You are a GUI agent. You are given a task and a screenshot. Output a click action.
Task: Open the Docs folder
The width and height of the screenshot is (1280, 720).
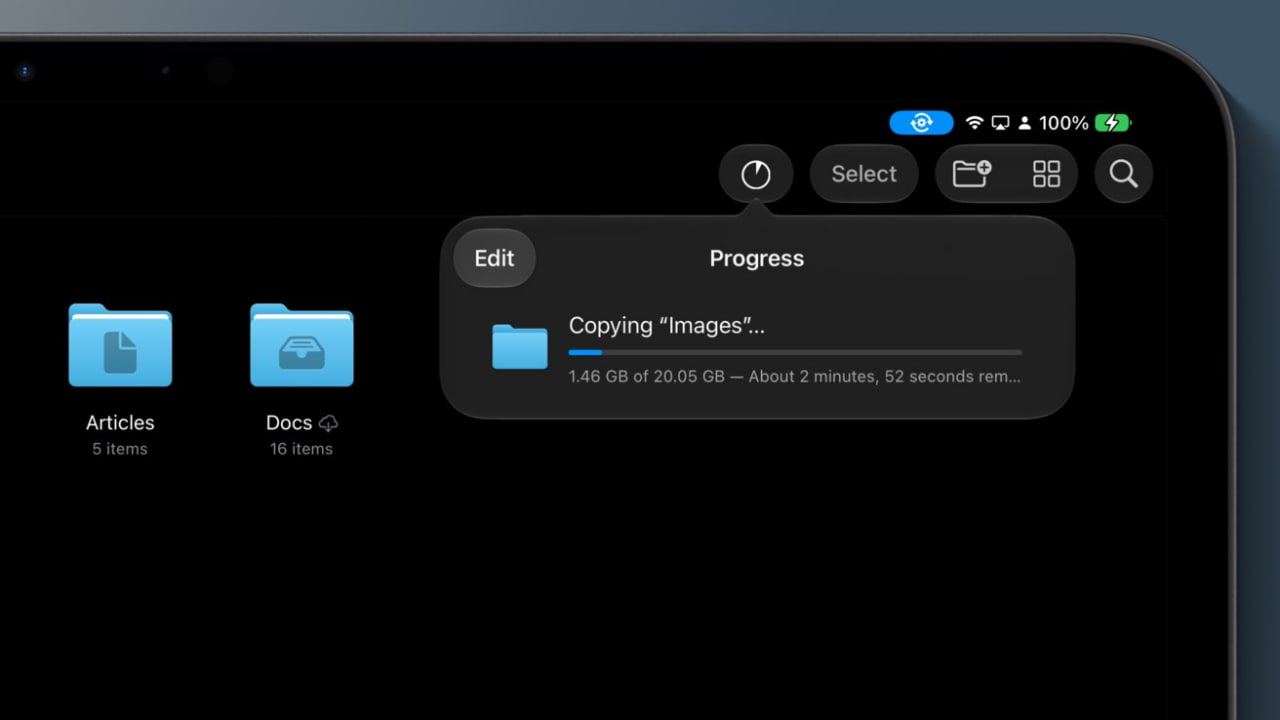pyautogui.click(x=301, y=345)
